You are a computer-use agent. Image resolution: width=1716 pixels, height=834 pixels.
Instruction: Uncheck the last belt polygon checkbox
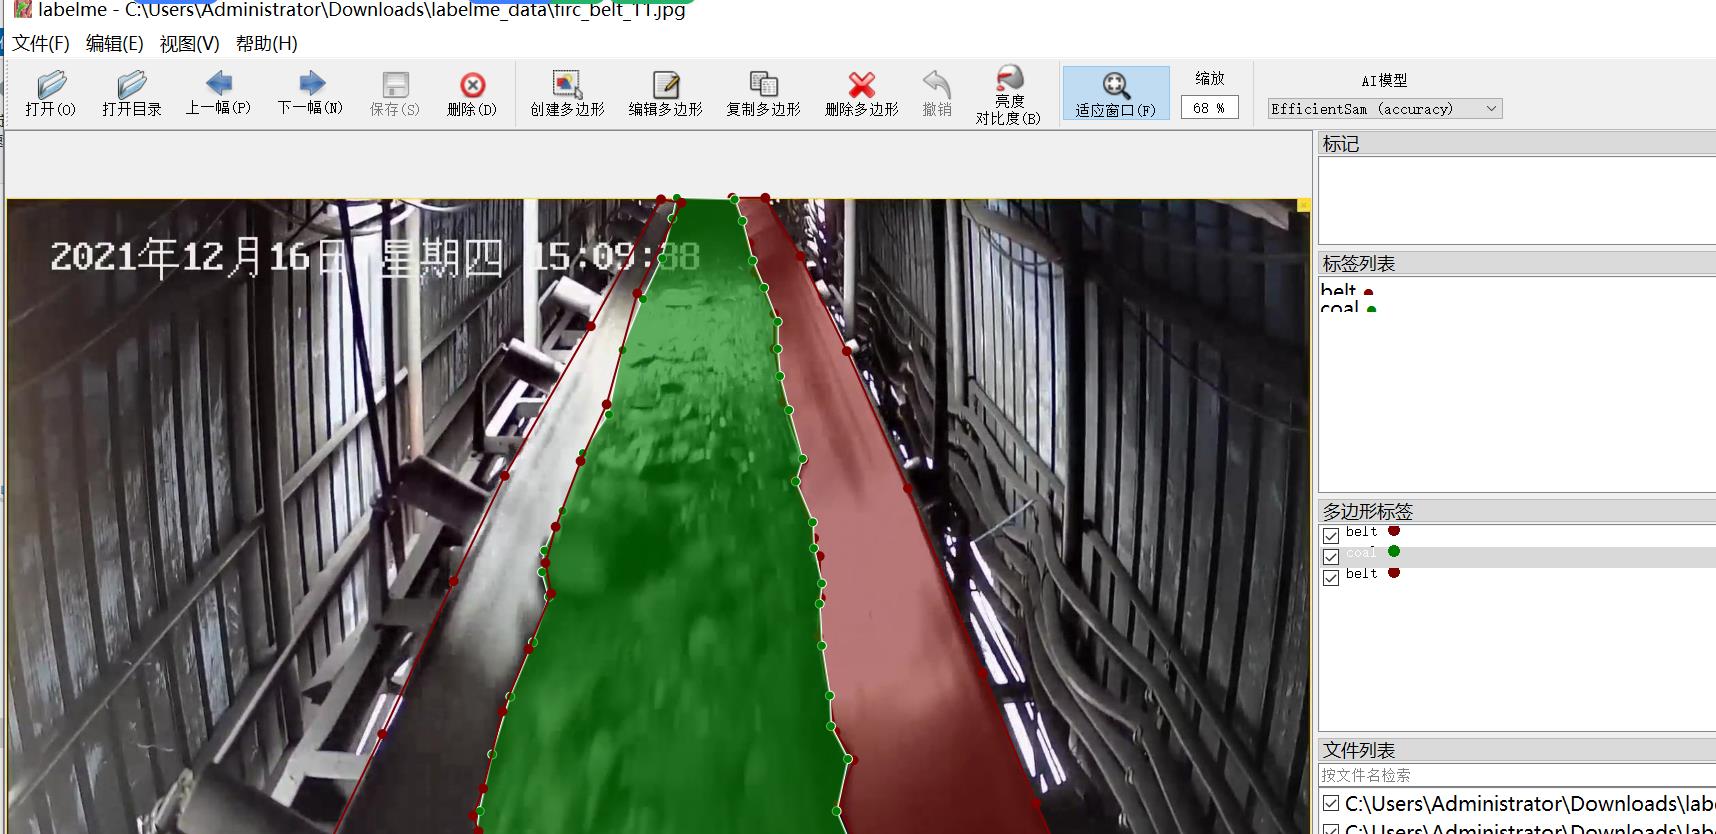coord(1331,577)
